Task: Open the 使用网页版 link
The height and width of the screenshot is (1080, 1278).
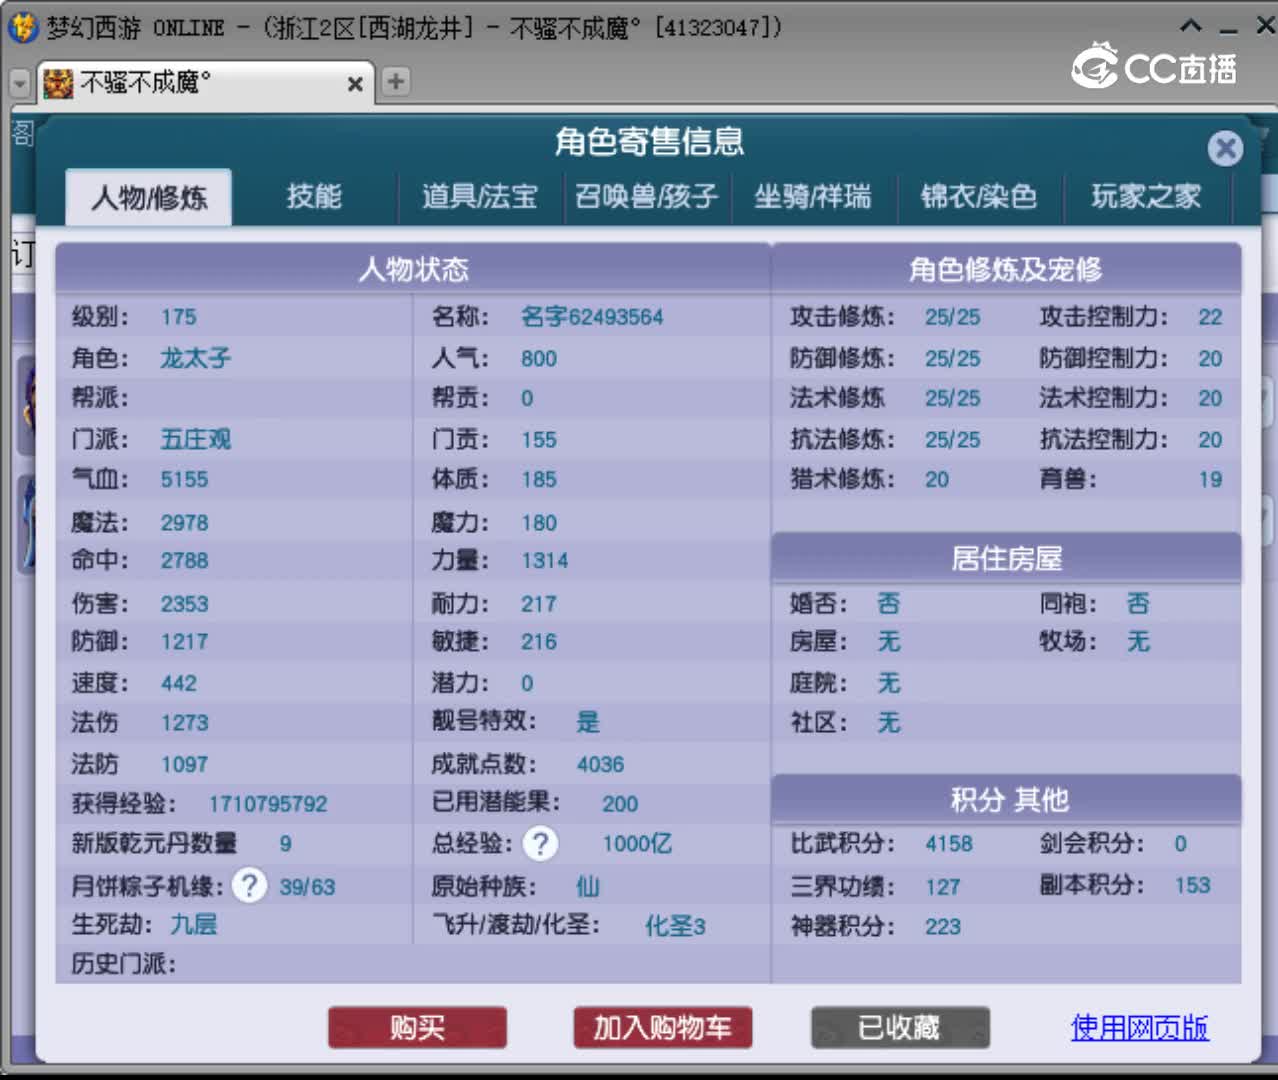Action: [1140, 1027]
